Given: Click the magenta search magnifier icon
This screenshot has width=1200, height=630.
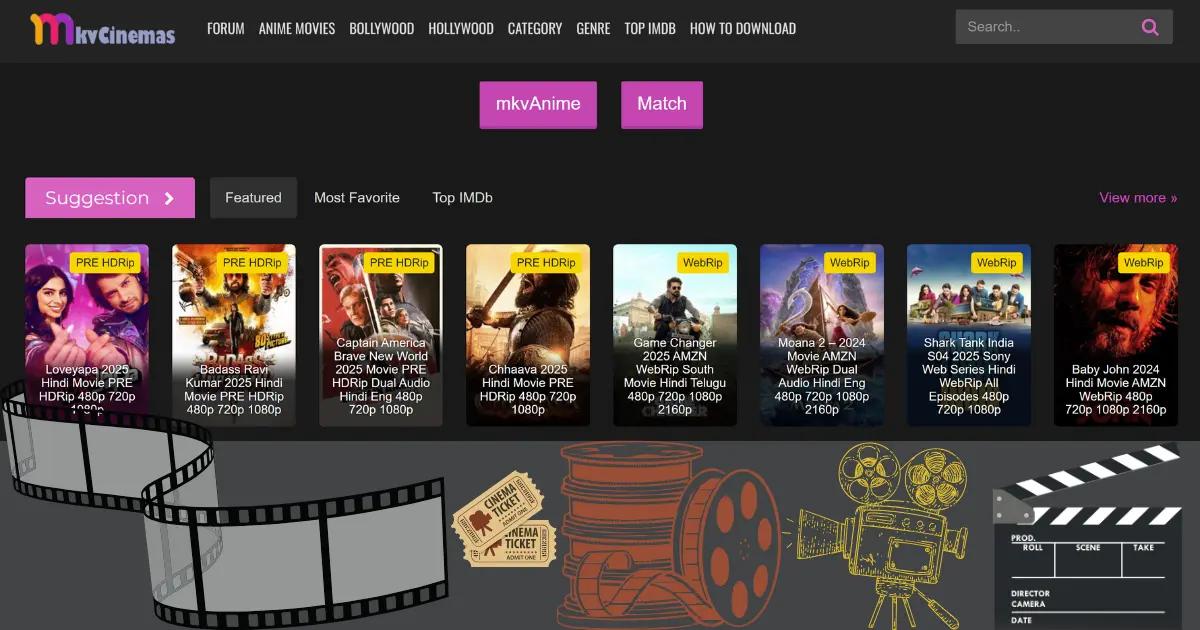Looking at the screenshot, I should (x=1150, y=27).
